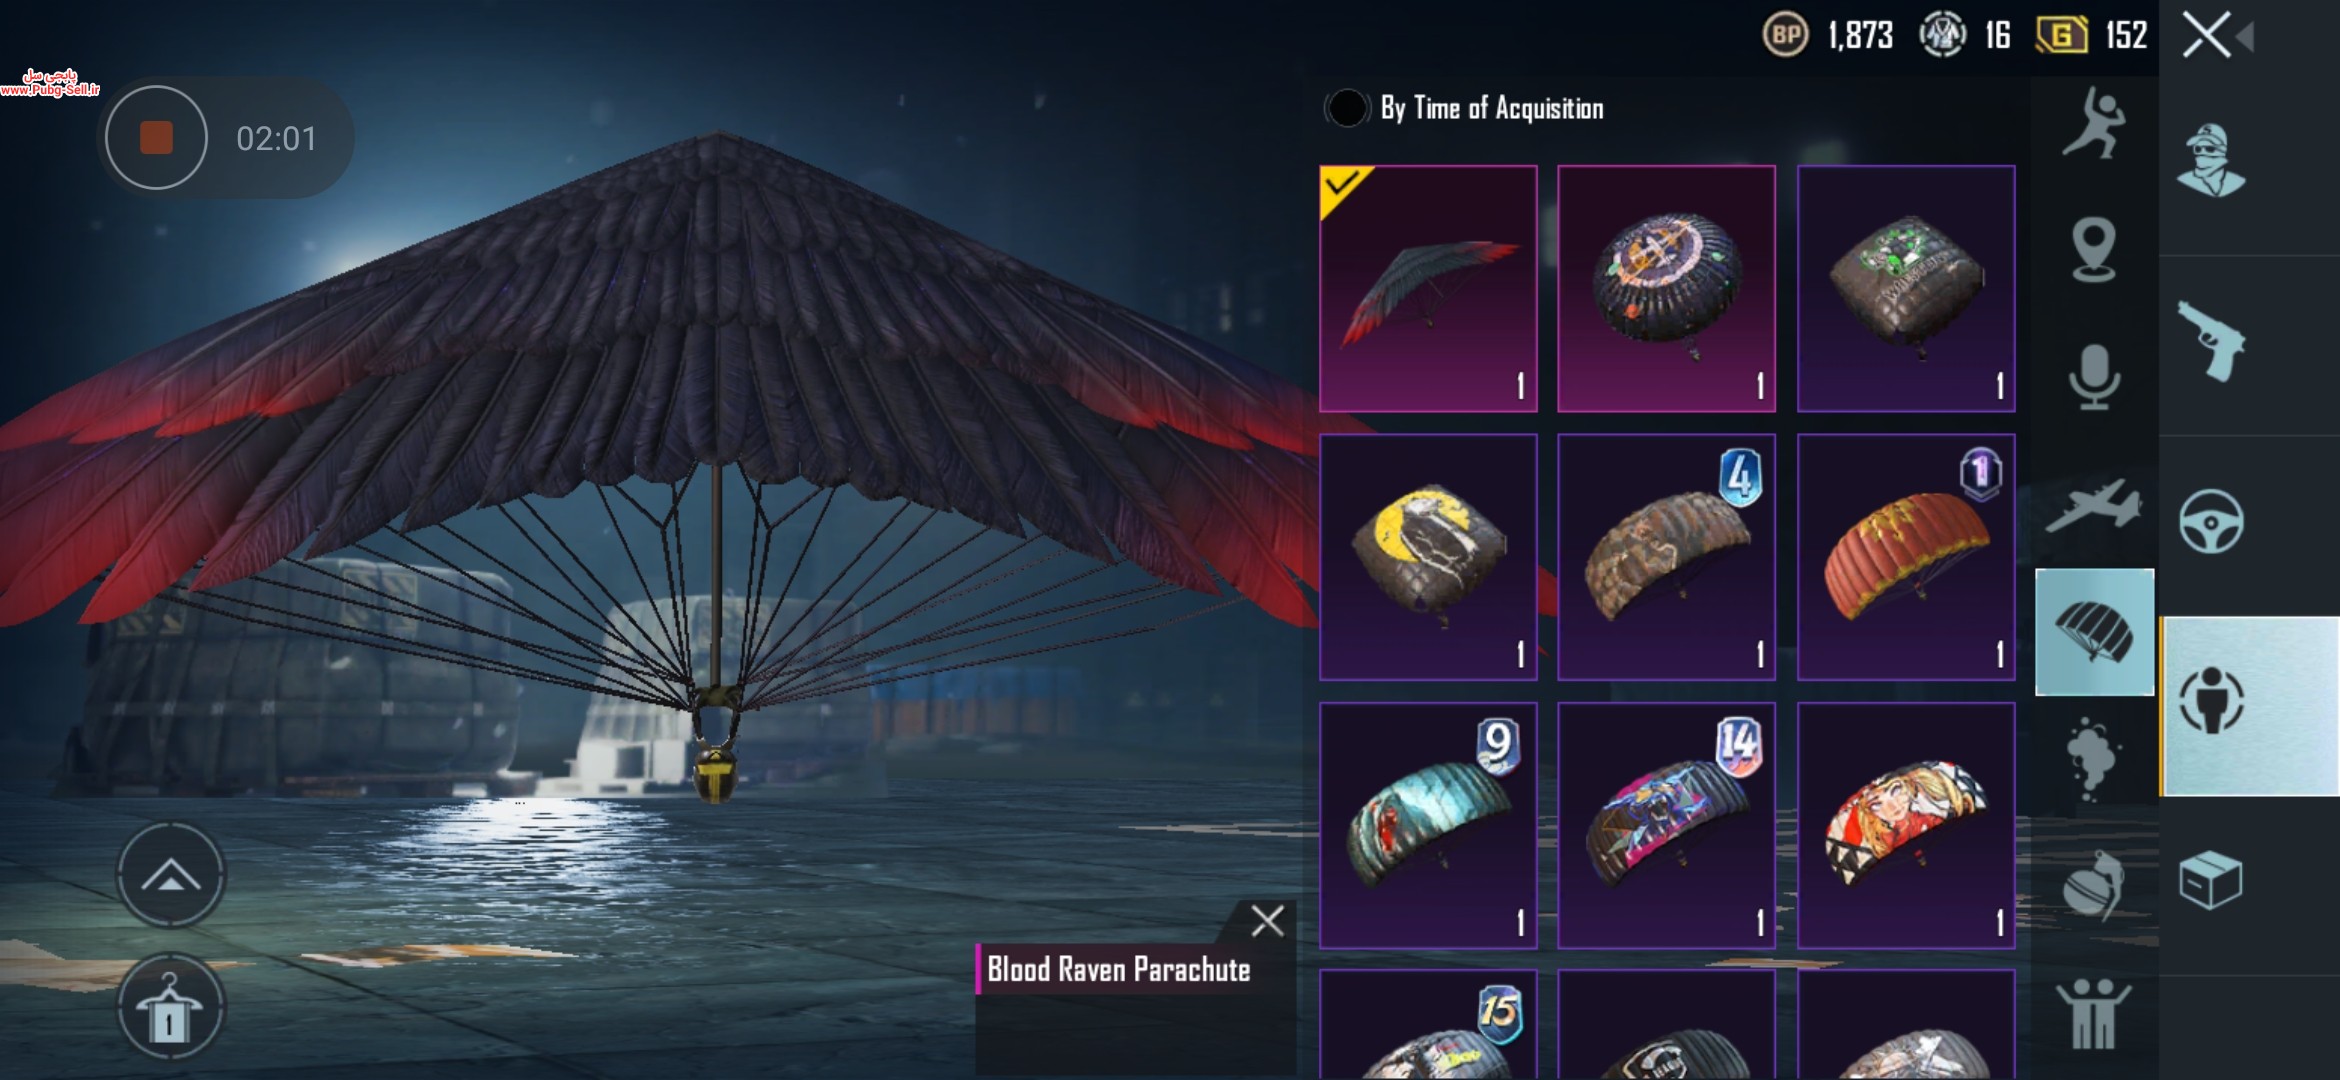Open the pistol weapons tab
Image resolution: width=2340 pixels, height=1080 pixels.
pyautogui.click(x=2211, y=342)
